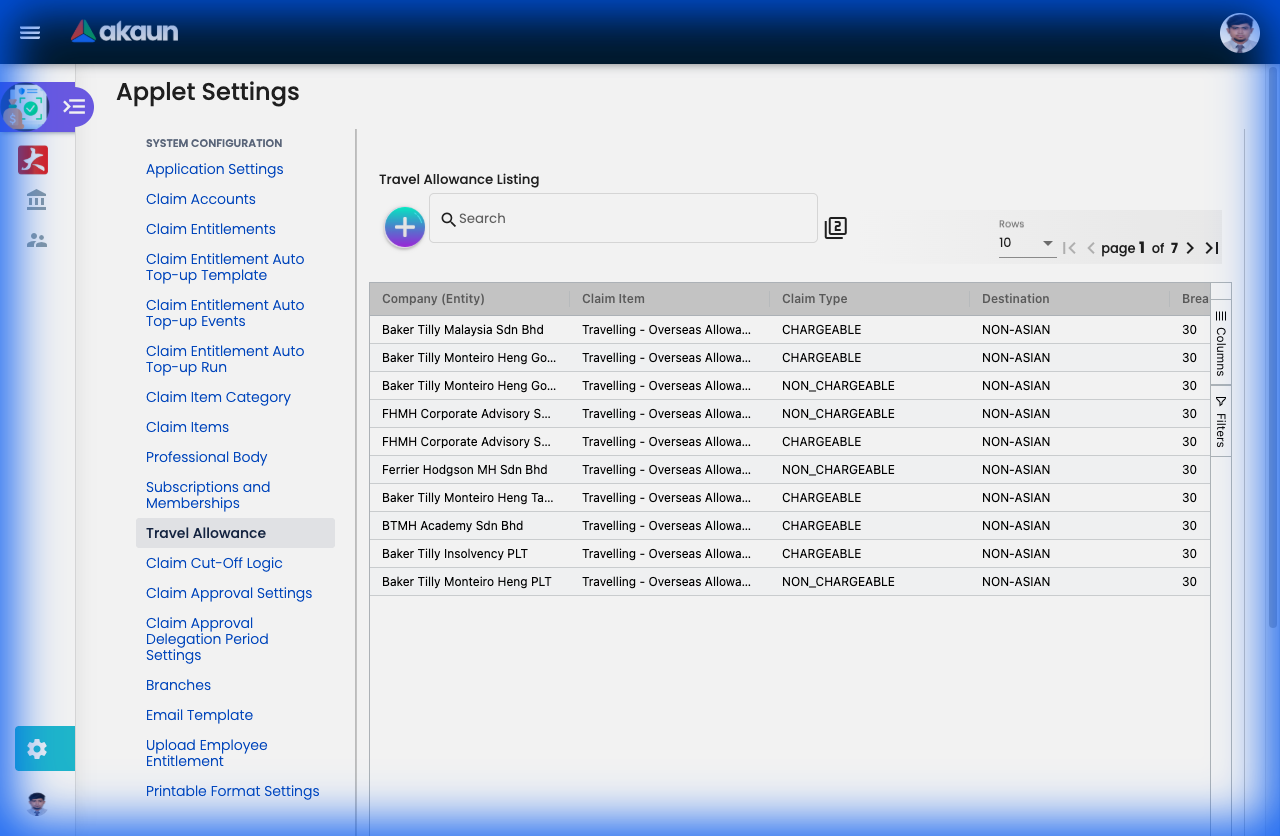Open Application Settings link

214,169
